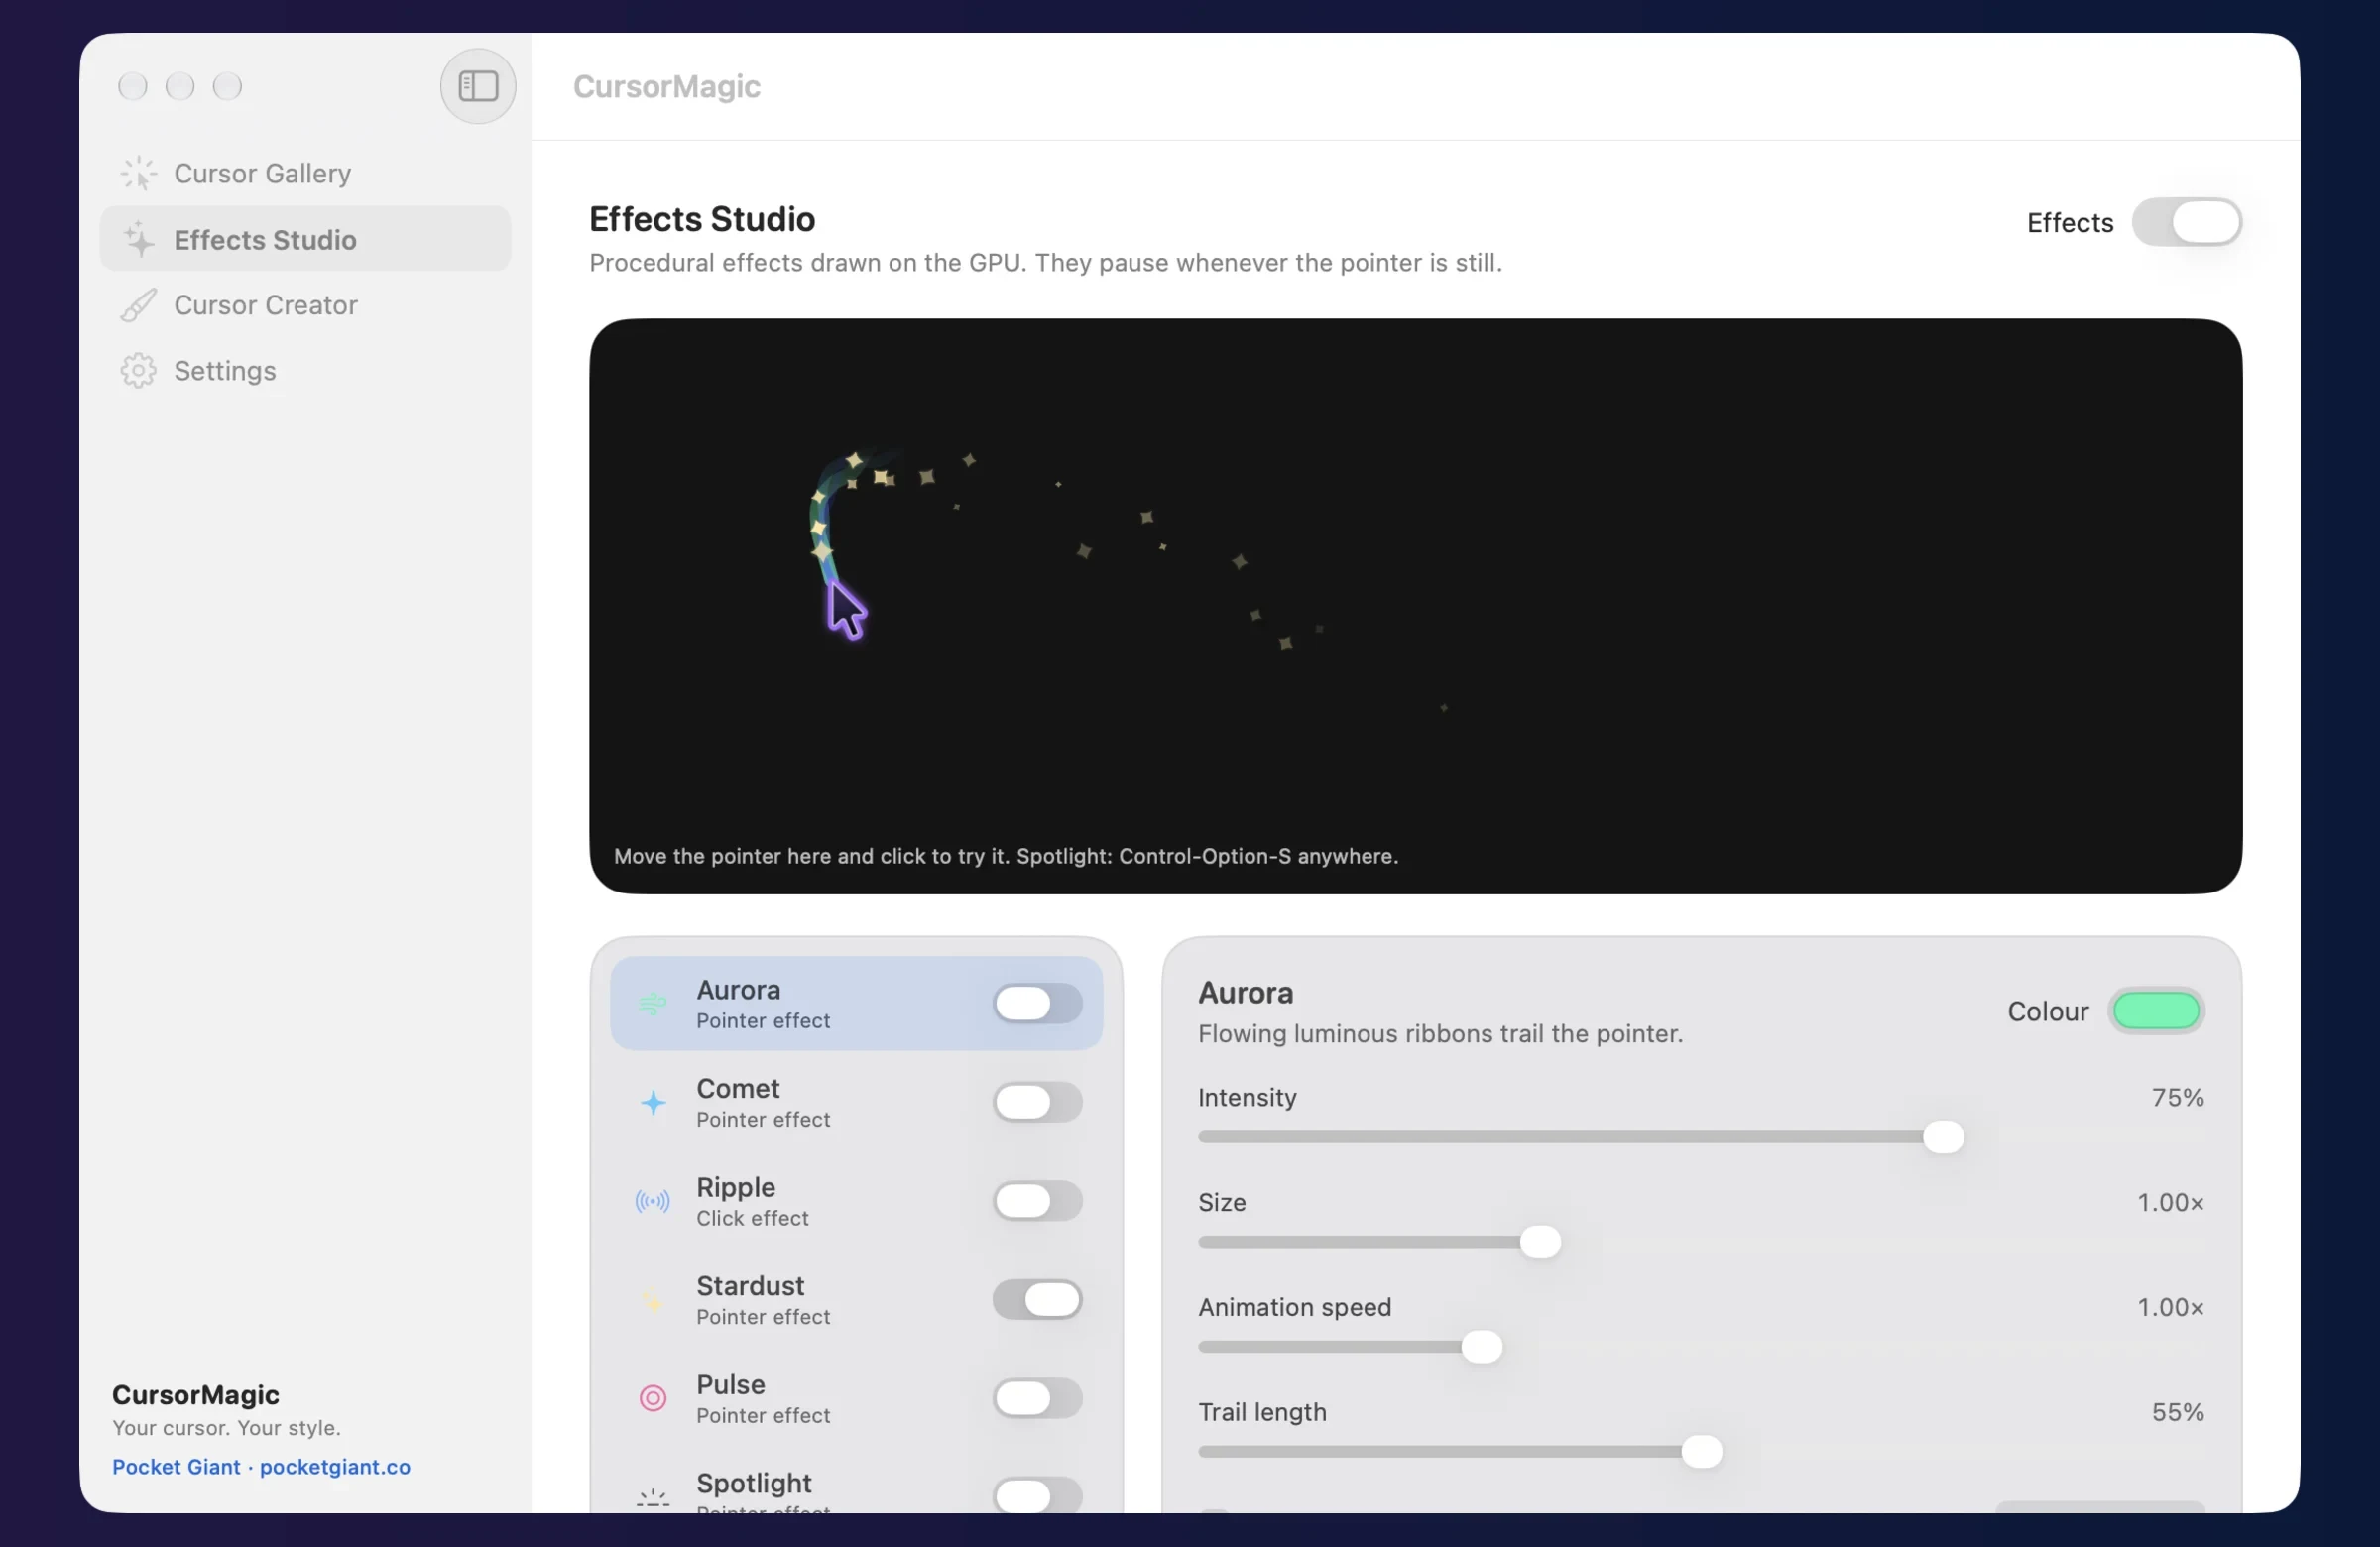Select the Stardust row in effects list
This screenshot has height=1547, width=2380.
coord(856,1300)
